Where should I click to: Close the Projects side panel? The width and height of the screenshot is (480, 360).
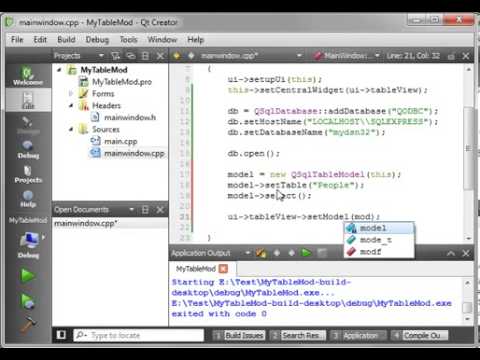tap(160, 56)
